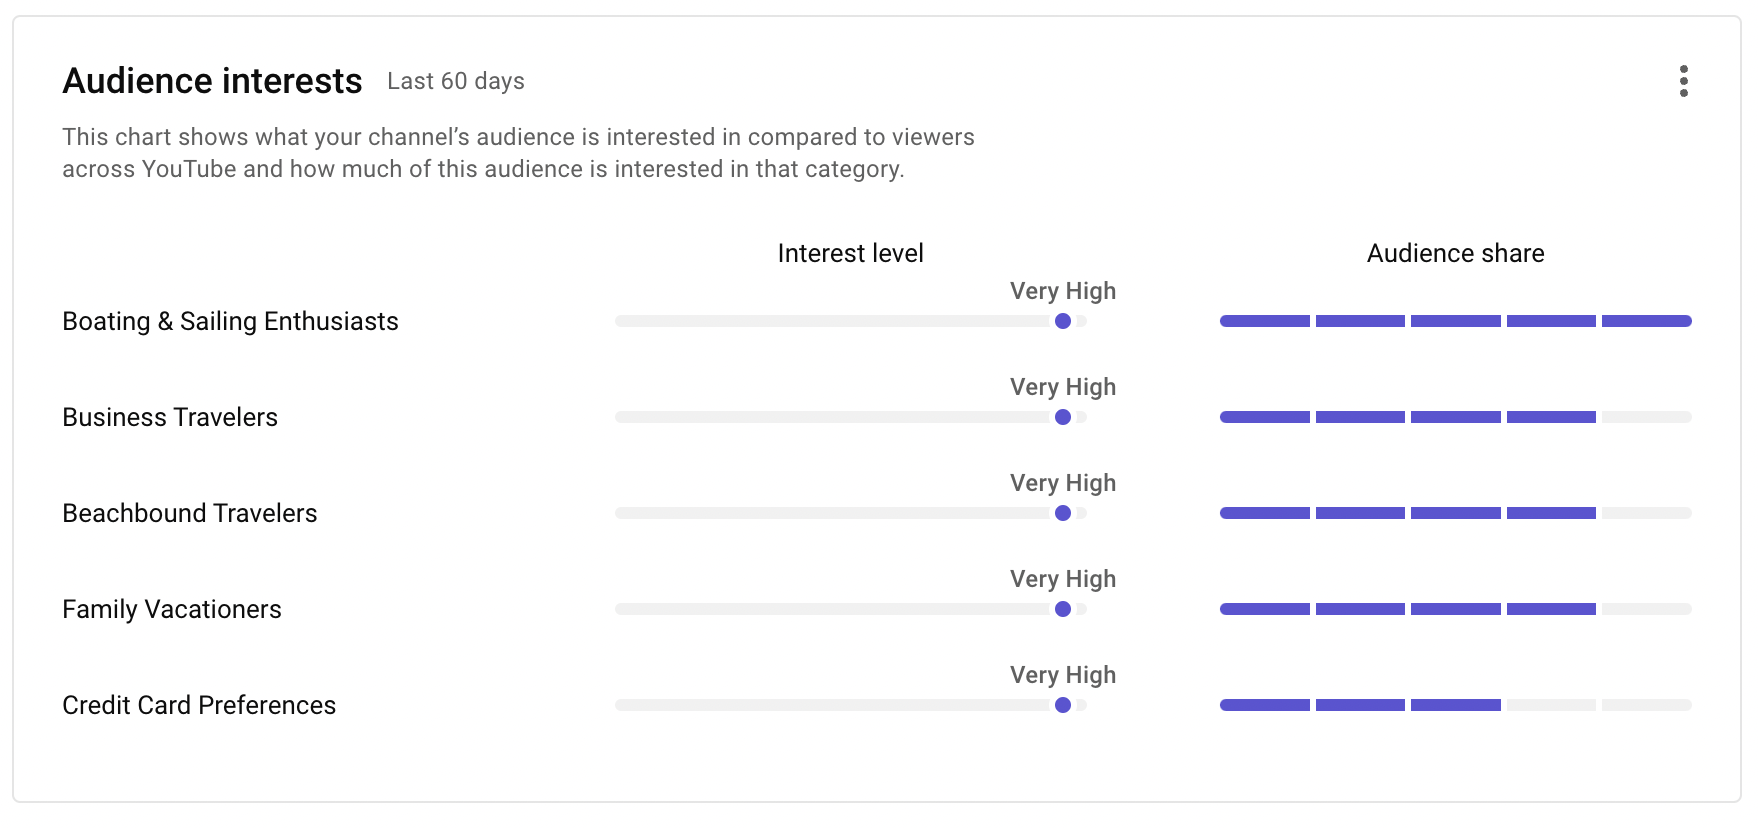
Task: Select the Business Travelers category
Action: click(x=170, y=417)
